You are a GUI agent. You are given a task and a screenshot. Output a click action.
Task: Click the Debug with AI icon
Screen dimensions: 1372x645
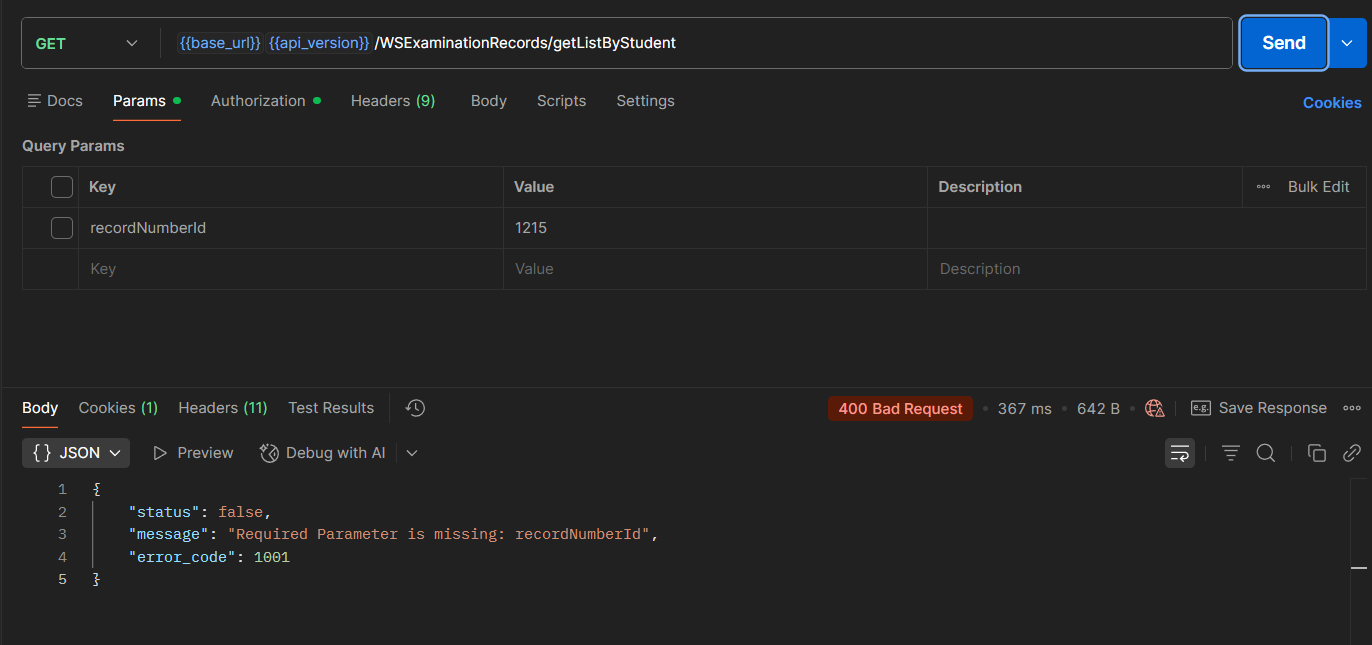[269, 453]
